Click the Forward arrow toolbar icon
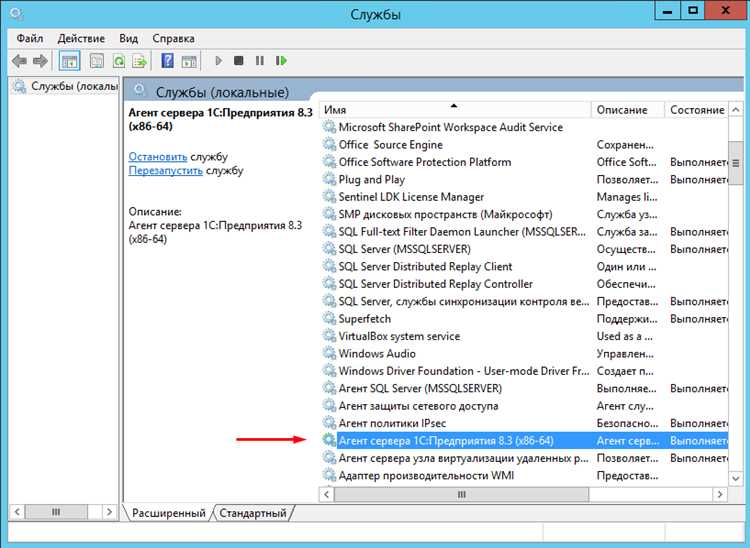The height and width of the screenshot is (548, 750). (x=40, y=61)
